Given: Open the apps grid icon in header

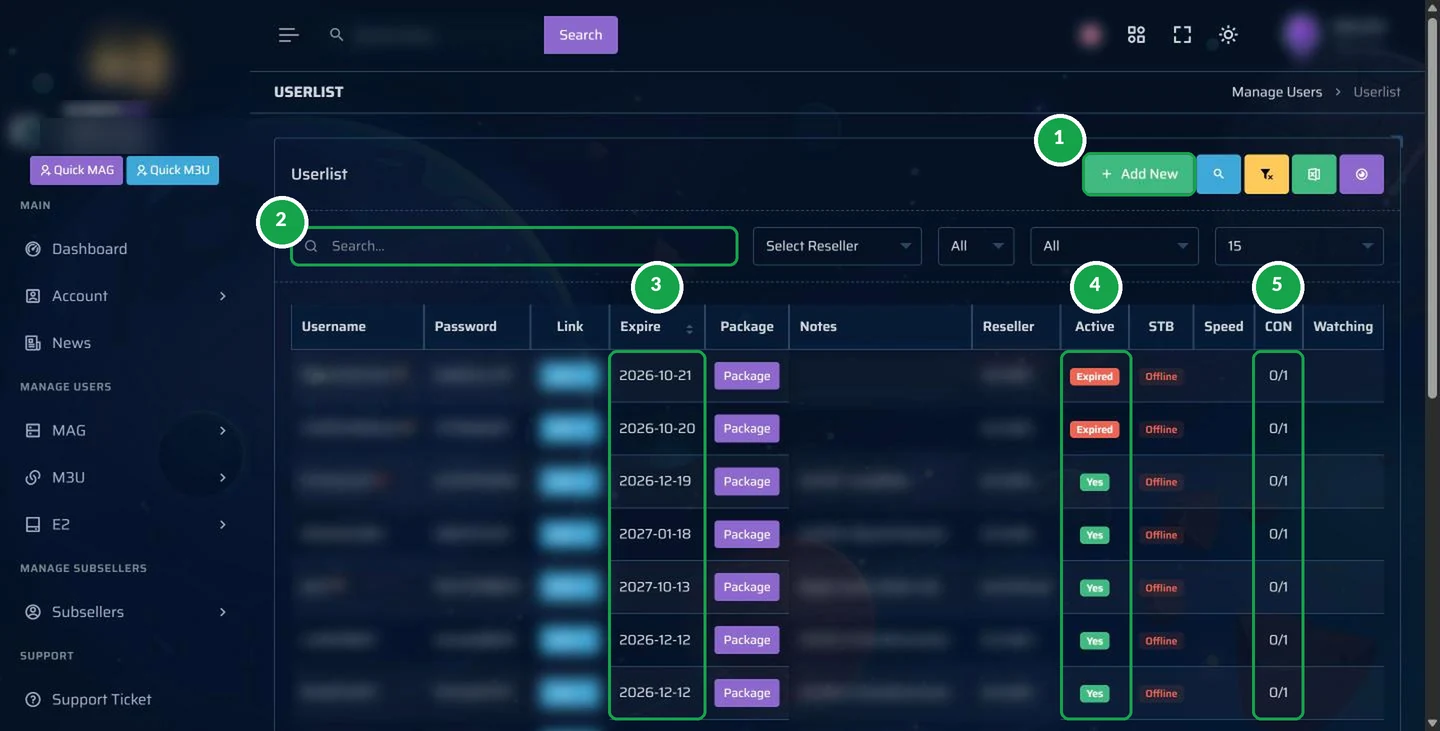Looking at the screenshot, I should pyautogui.click(x=1136, y=35).
